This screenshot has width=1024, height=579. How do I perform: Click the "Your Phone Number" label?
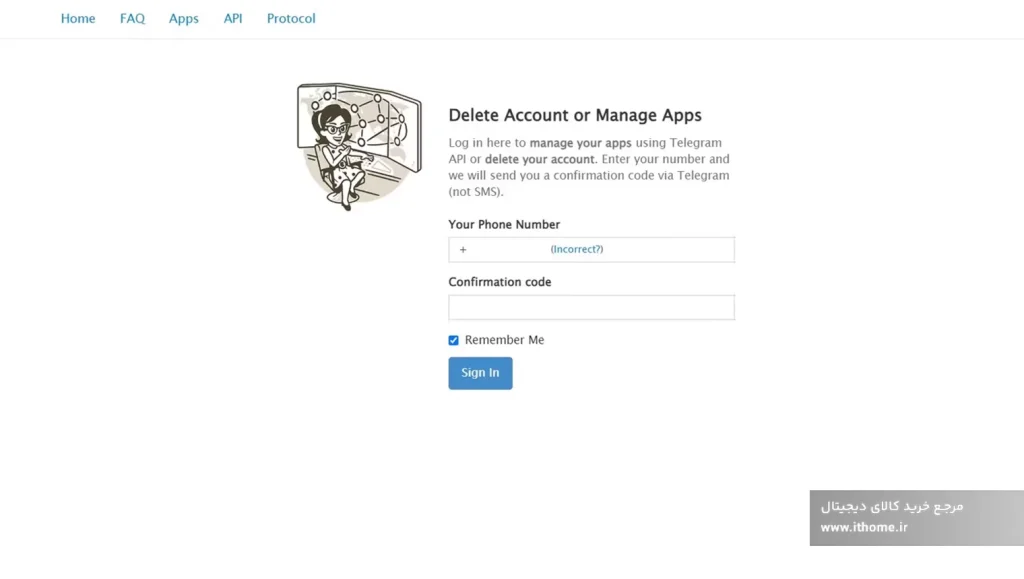pos(504,225)
